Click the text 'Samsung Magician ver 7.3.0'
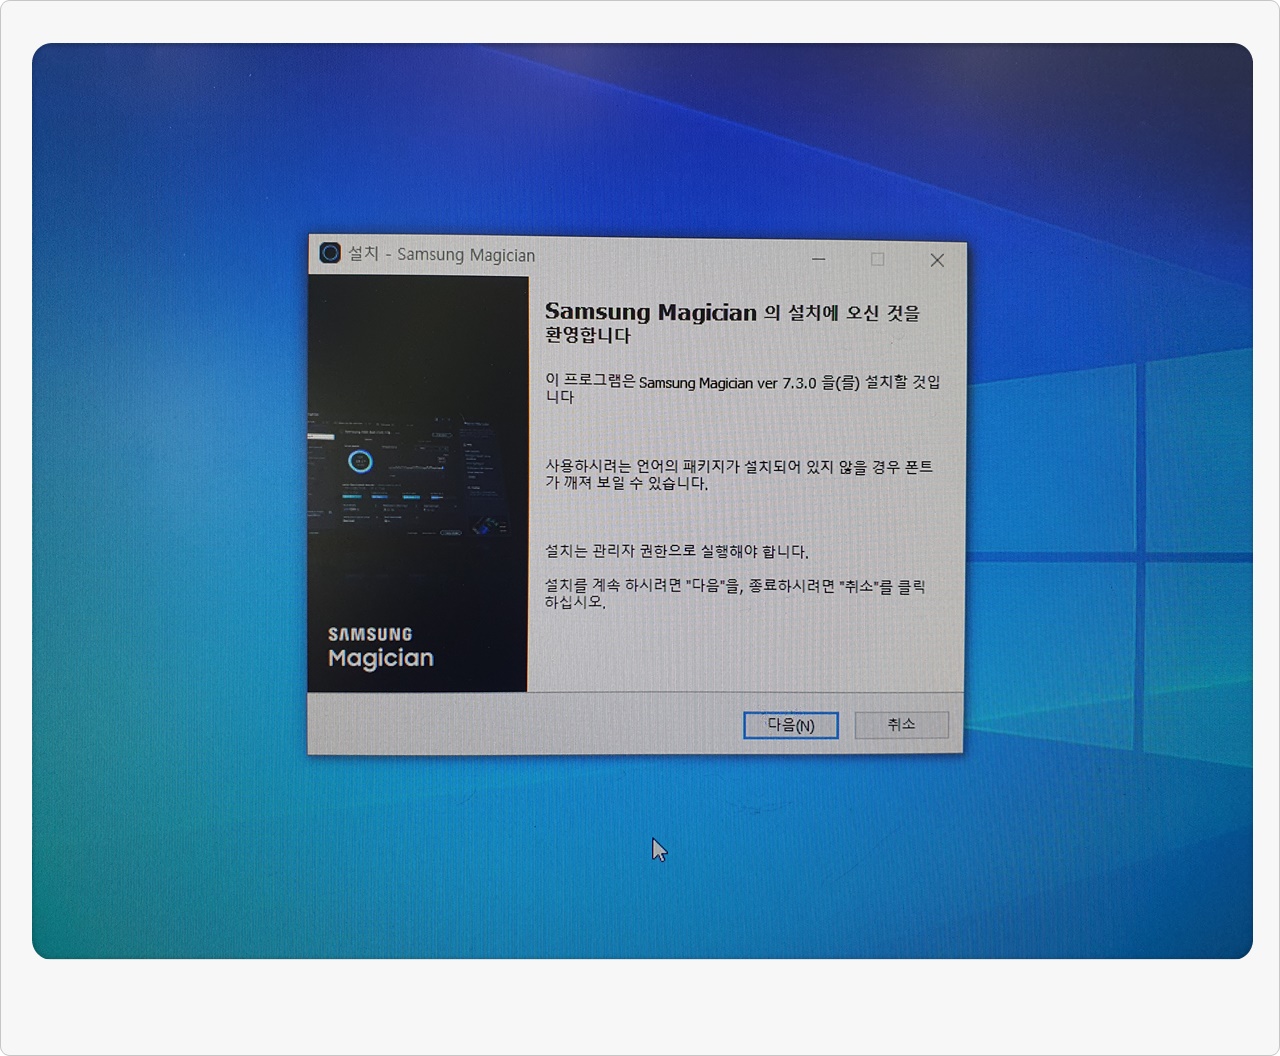Viewport: 1280px width, 1056px height. click(x=727, y=383)
